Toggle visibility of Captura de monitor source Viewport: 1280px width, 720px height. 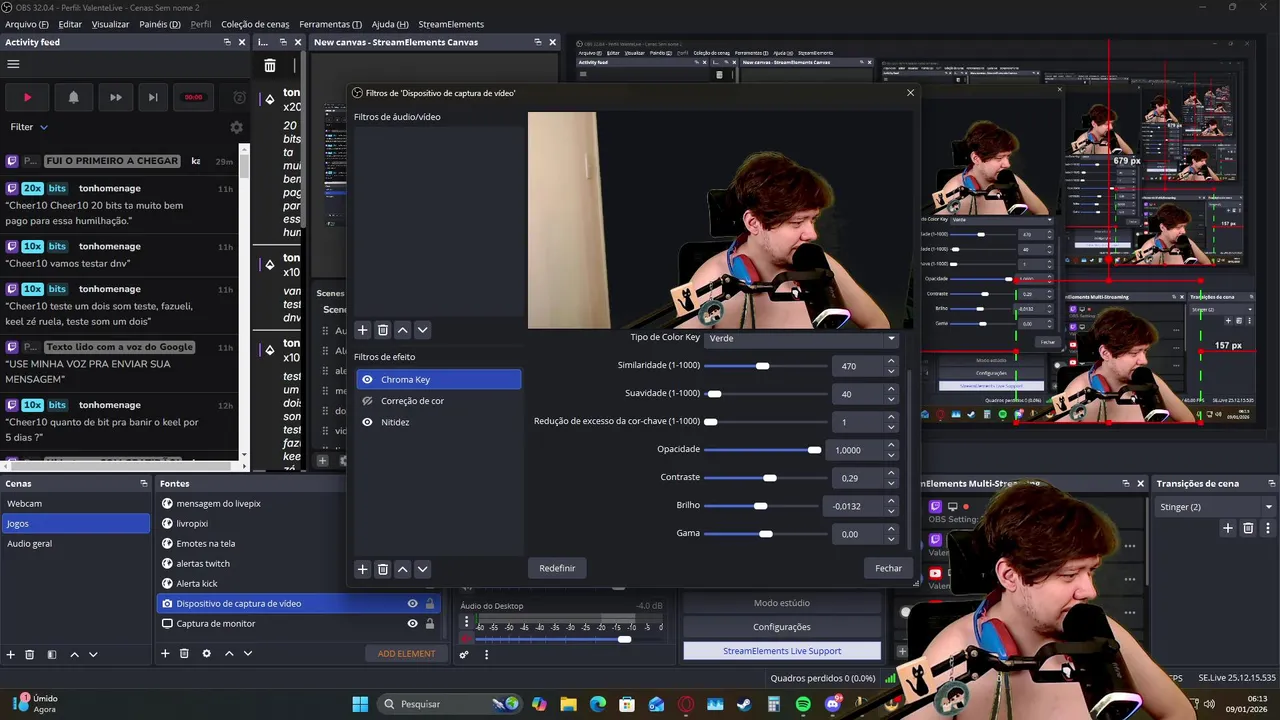click(x=412, y=624)
